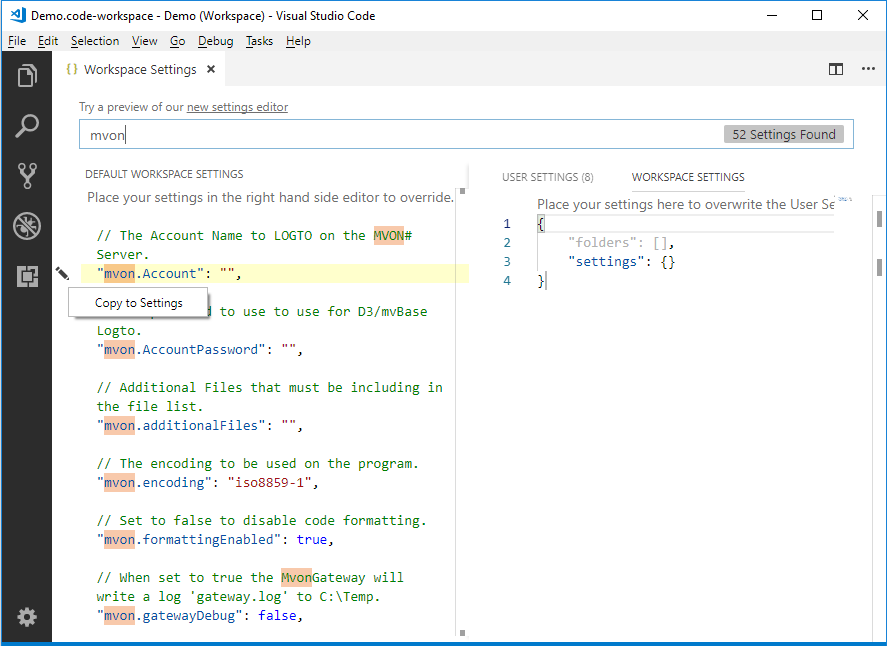The width and height of the screenshot is (887, 646).
Task: Select Copy to Settings from popup
Action: [x=139, y=303]
